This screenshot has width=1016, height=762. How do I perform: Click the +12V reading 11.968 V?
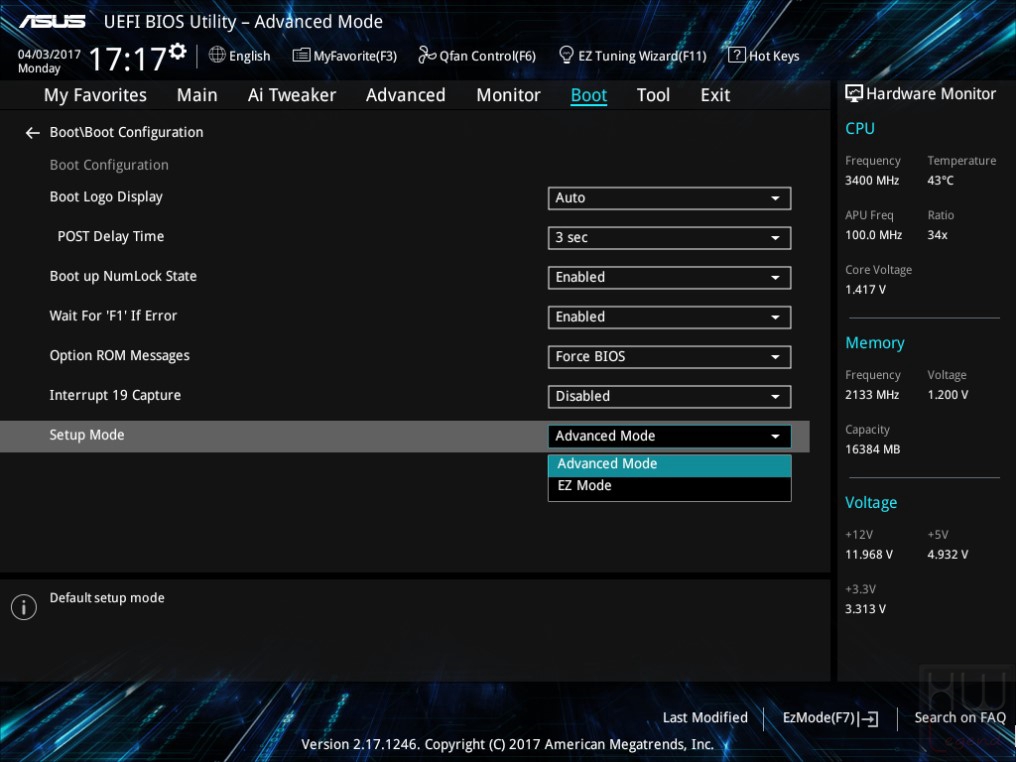869,555
